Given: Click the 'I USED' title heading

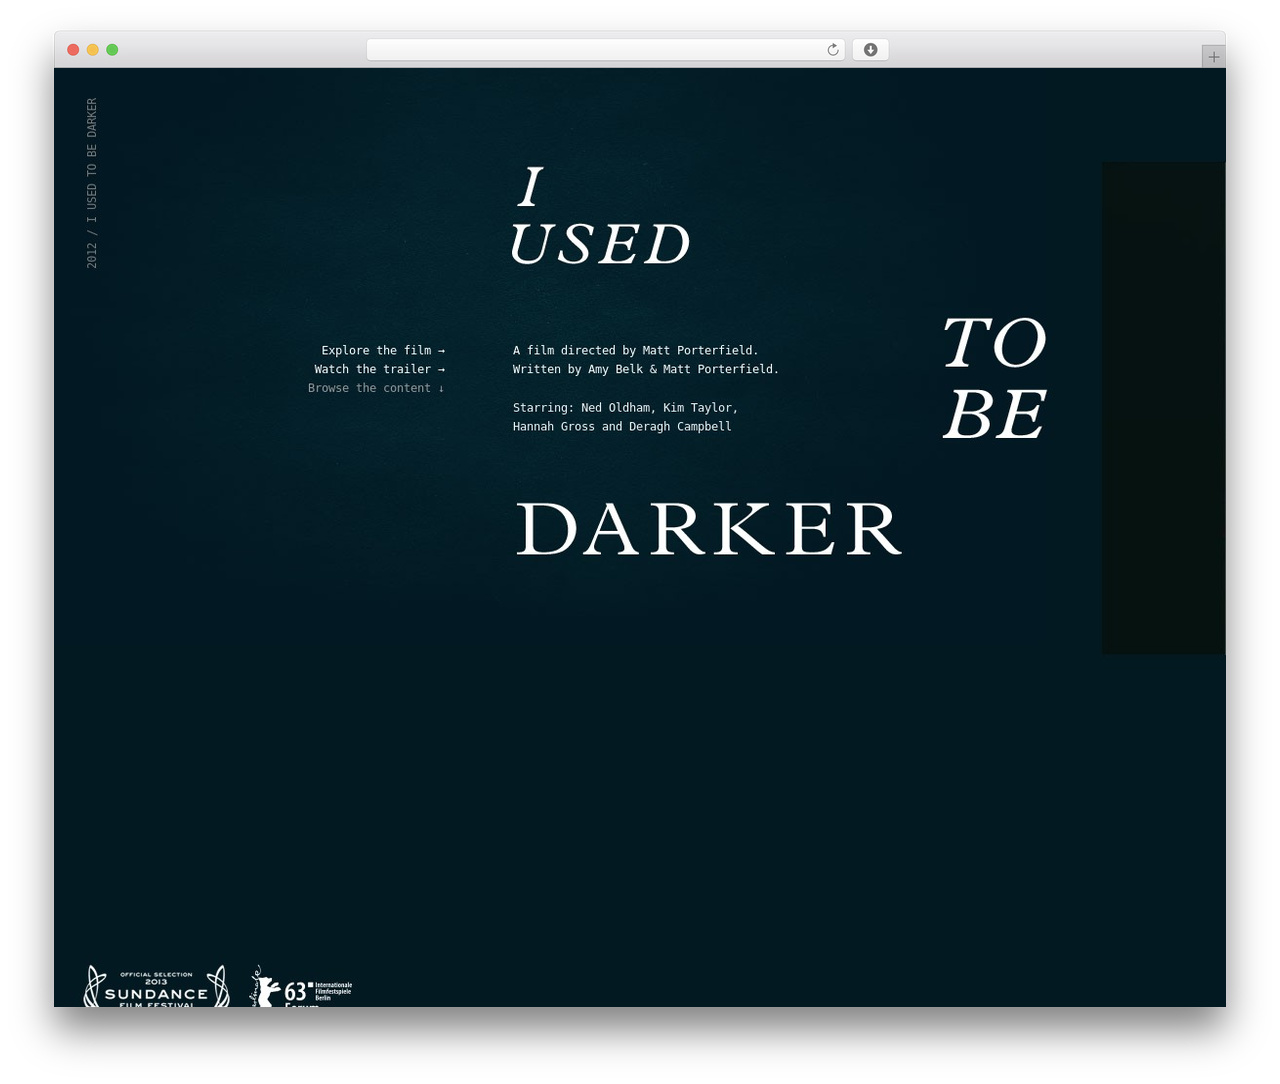Looking at the screenshot, I should 600,217.
